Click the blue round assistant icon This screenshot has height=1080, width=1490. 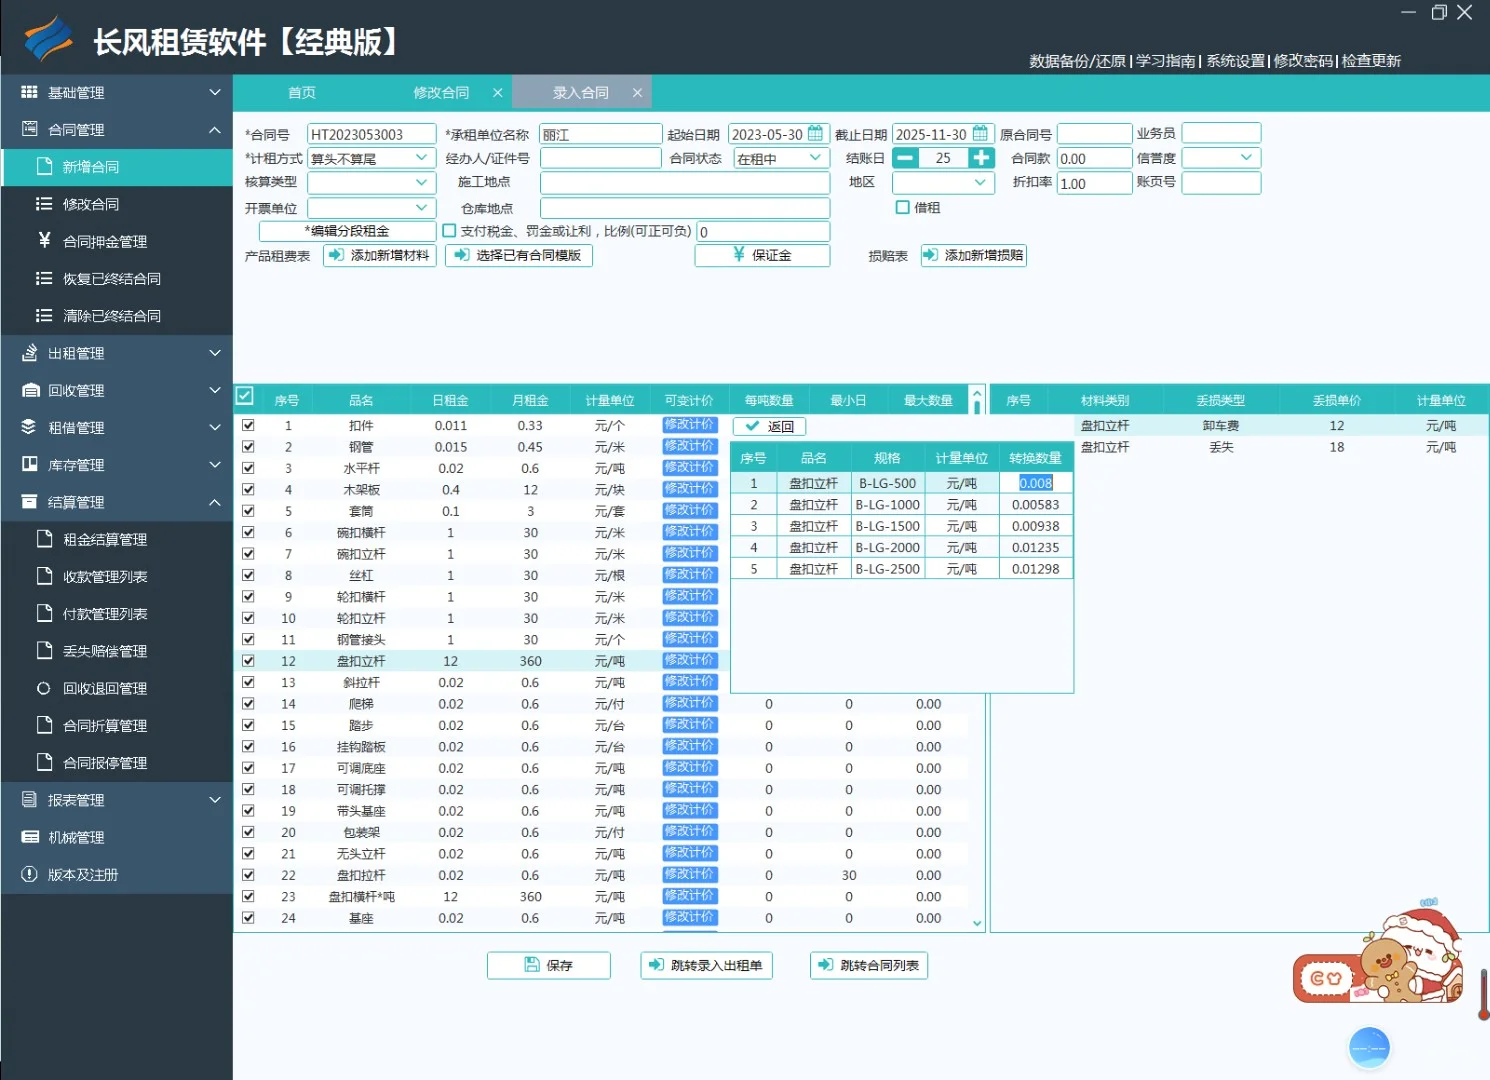tap(1369, 1047)
